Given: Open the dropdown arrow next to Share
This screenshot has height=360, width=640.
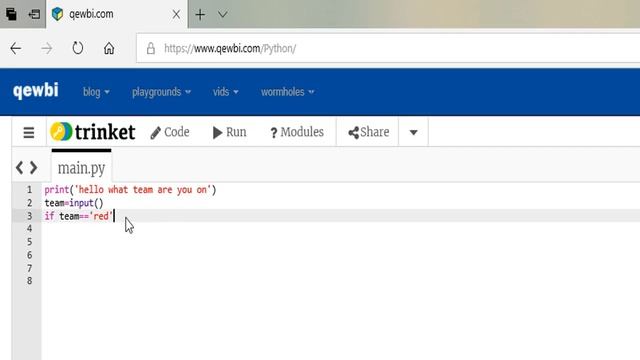Looking at the screenshot, I should 413,132.
